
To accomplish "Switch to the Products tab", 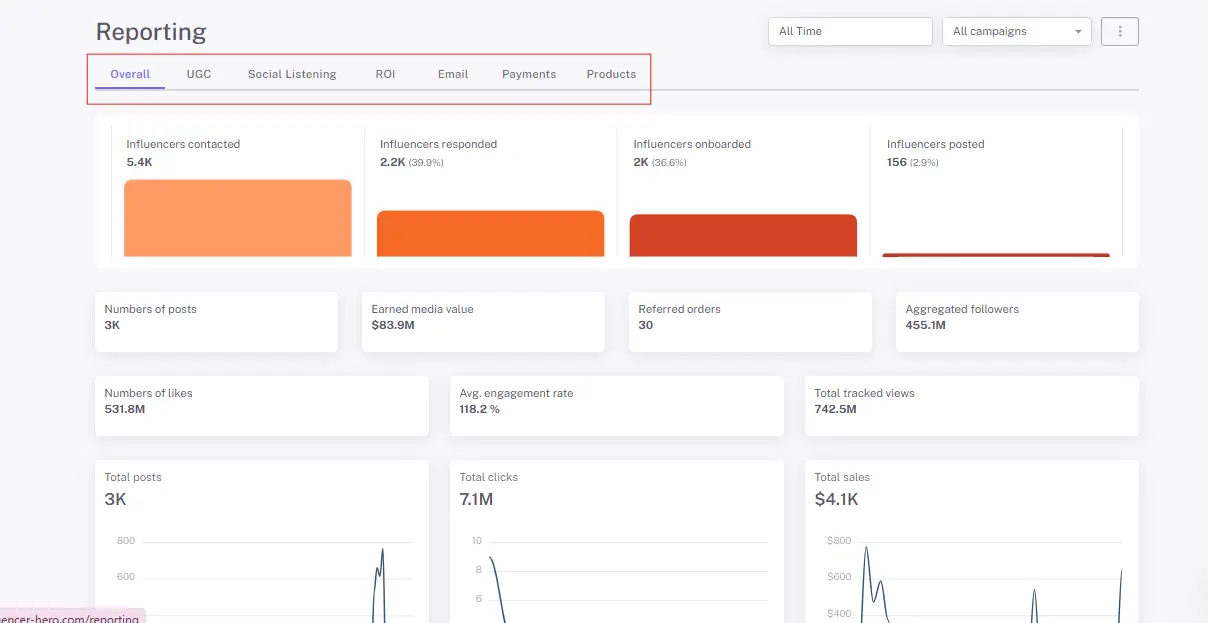I will coord(611,74).
